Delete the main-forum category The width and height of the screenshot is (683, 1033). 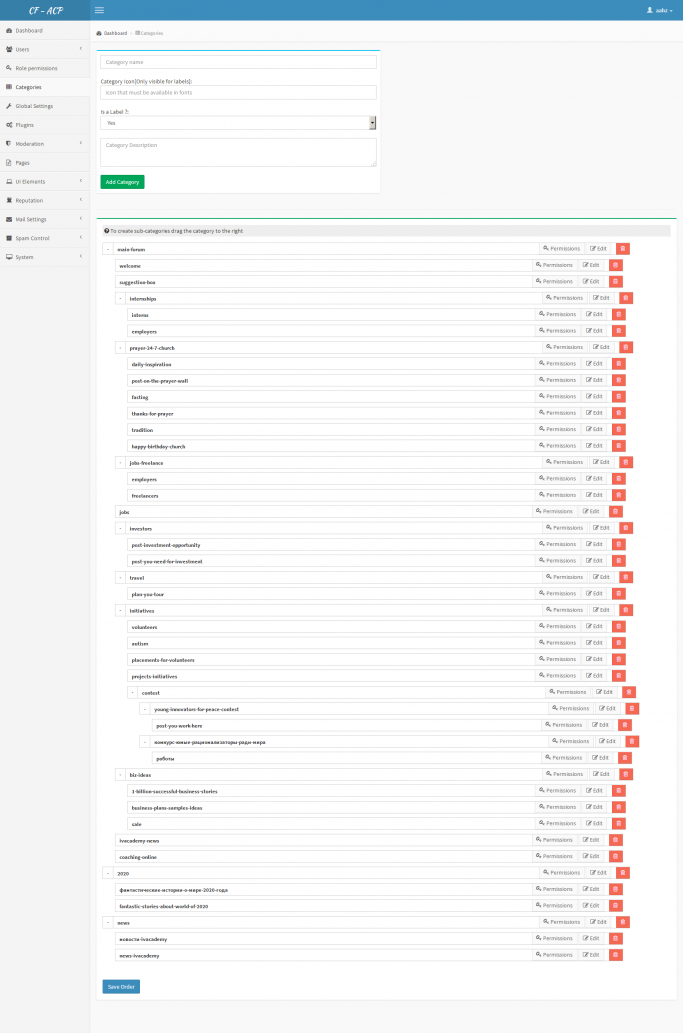coord(622,248)
